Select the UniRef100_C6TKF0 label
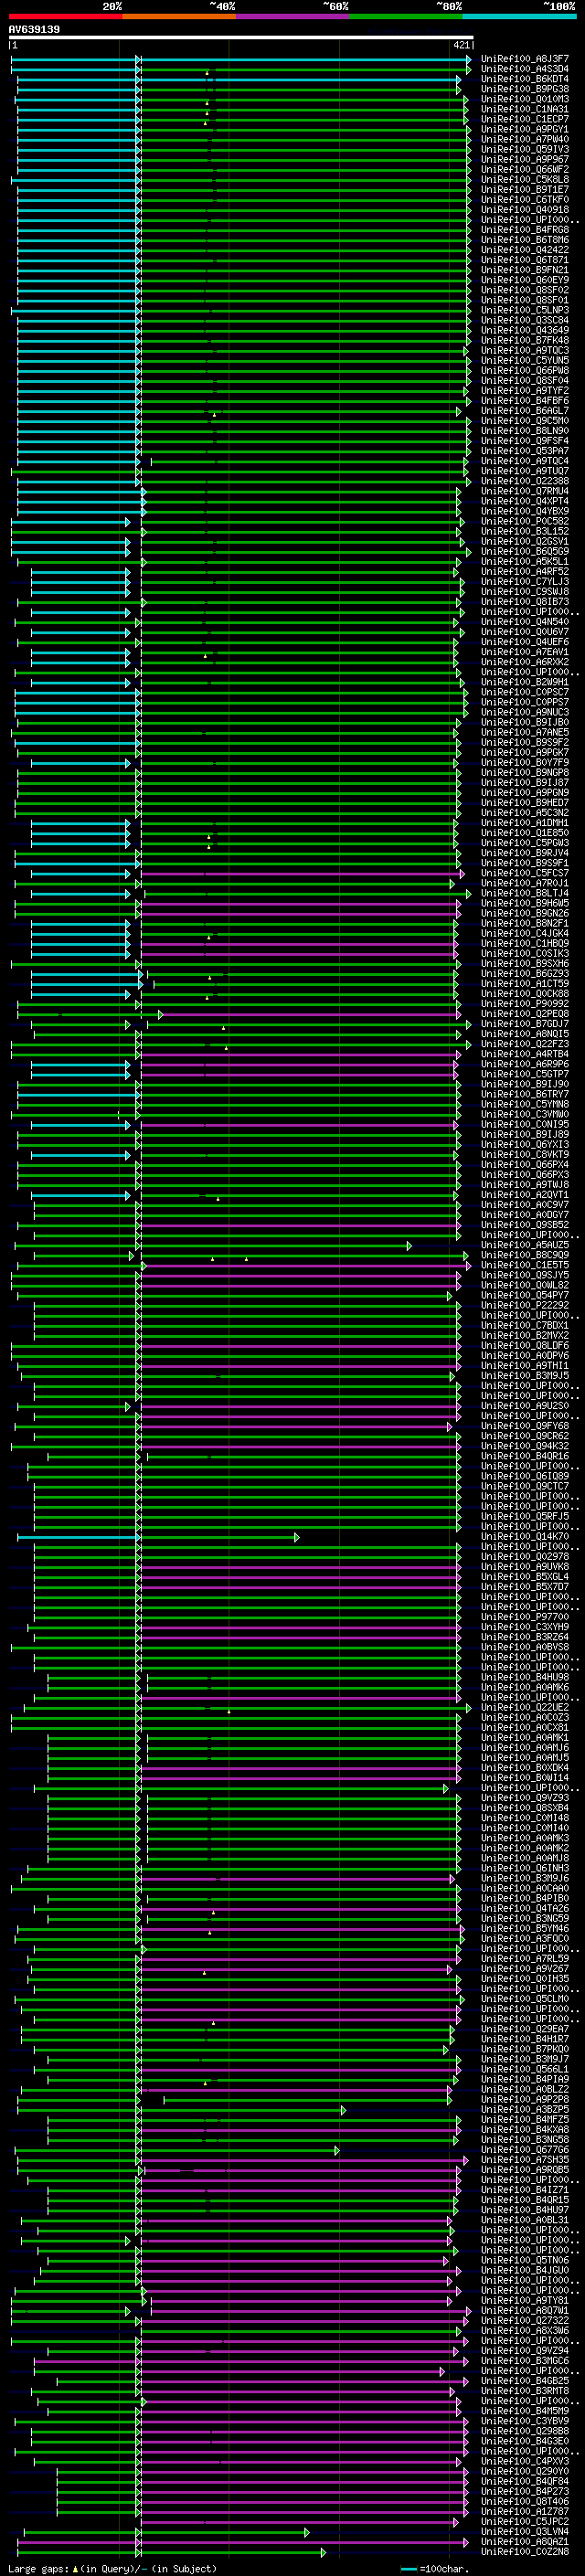This screenshot has width=585, height=2576. (525, 199)
